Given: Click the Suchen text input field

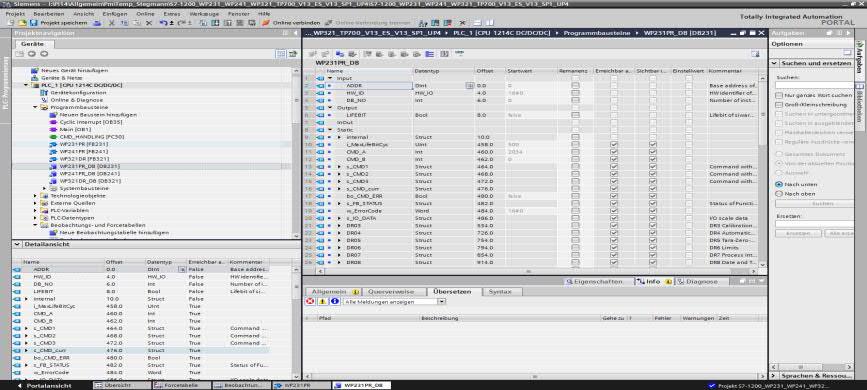Looking at the screenshot, I should point(813,85).
